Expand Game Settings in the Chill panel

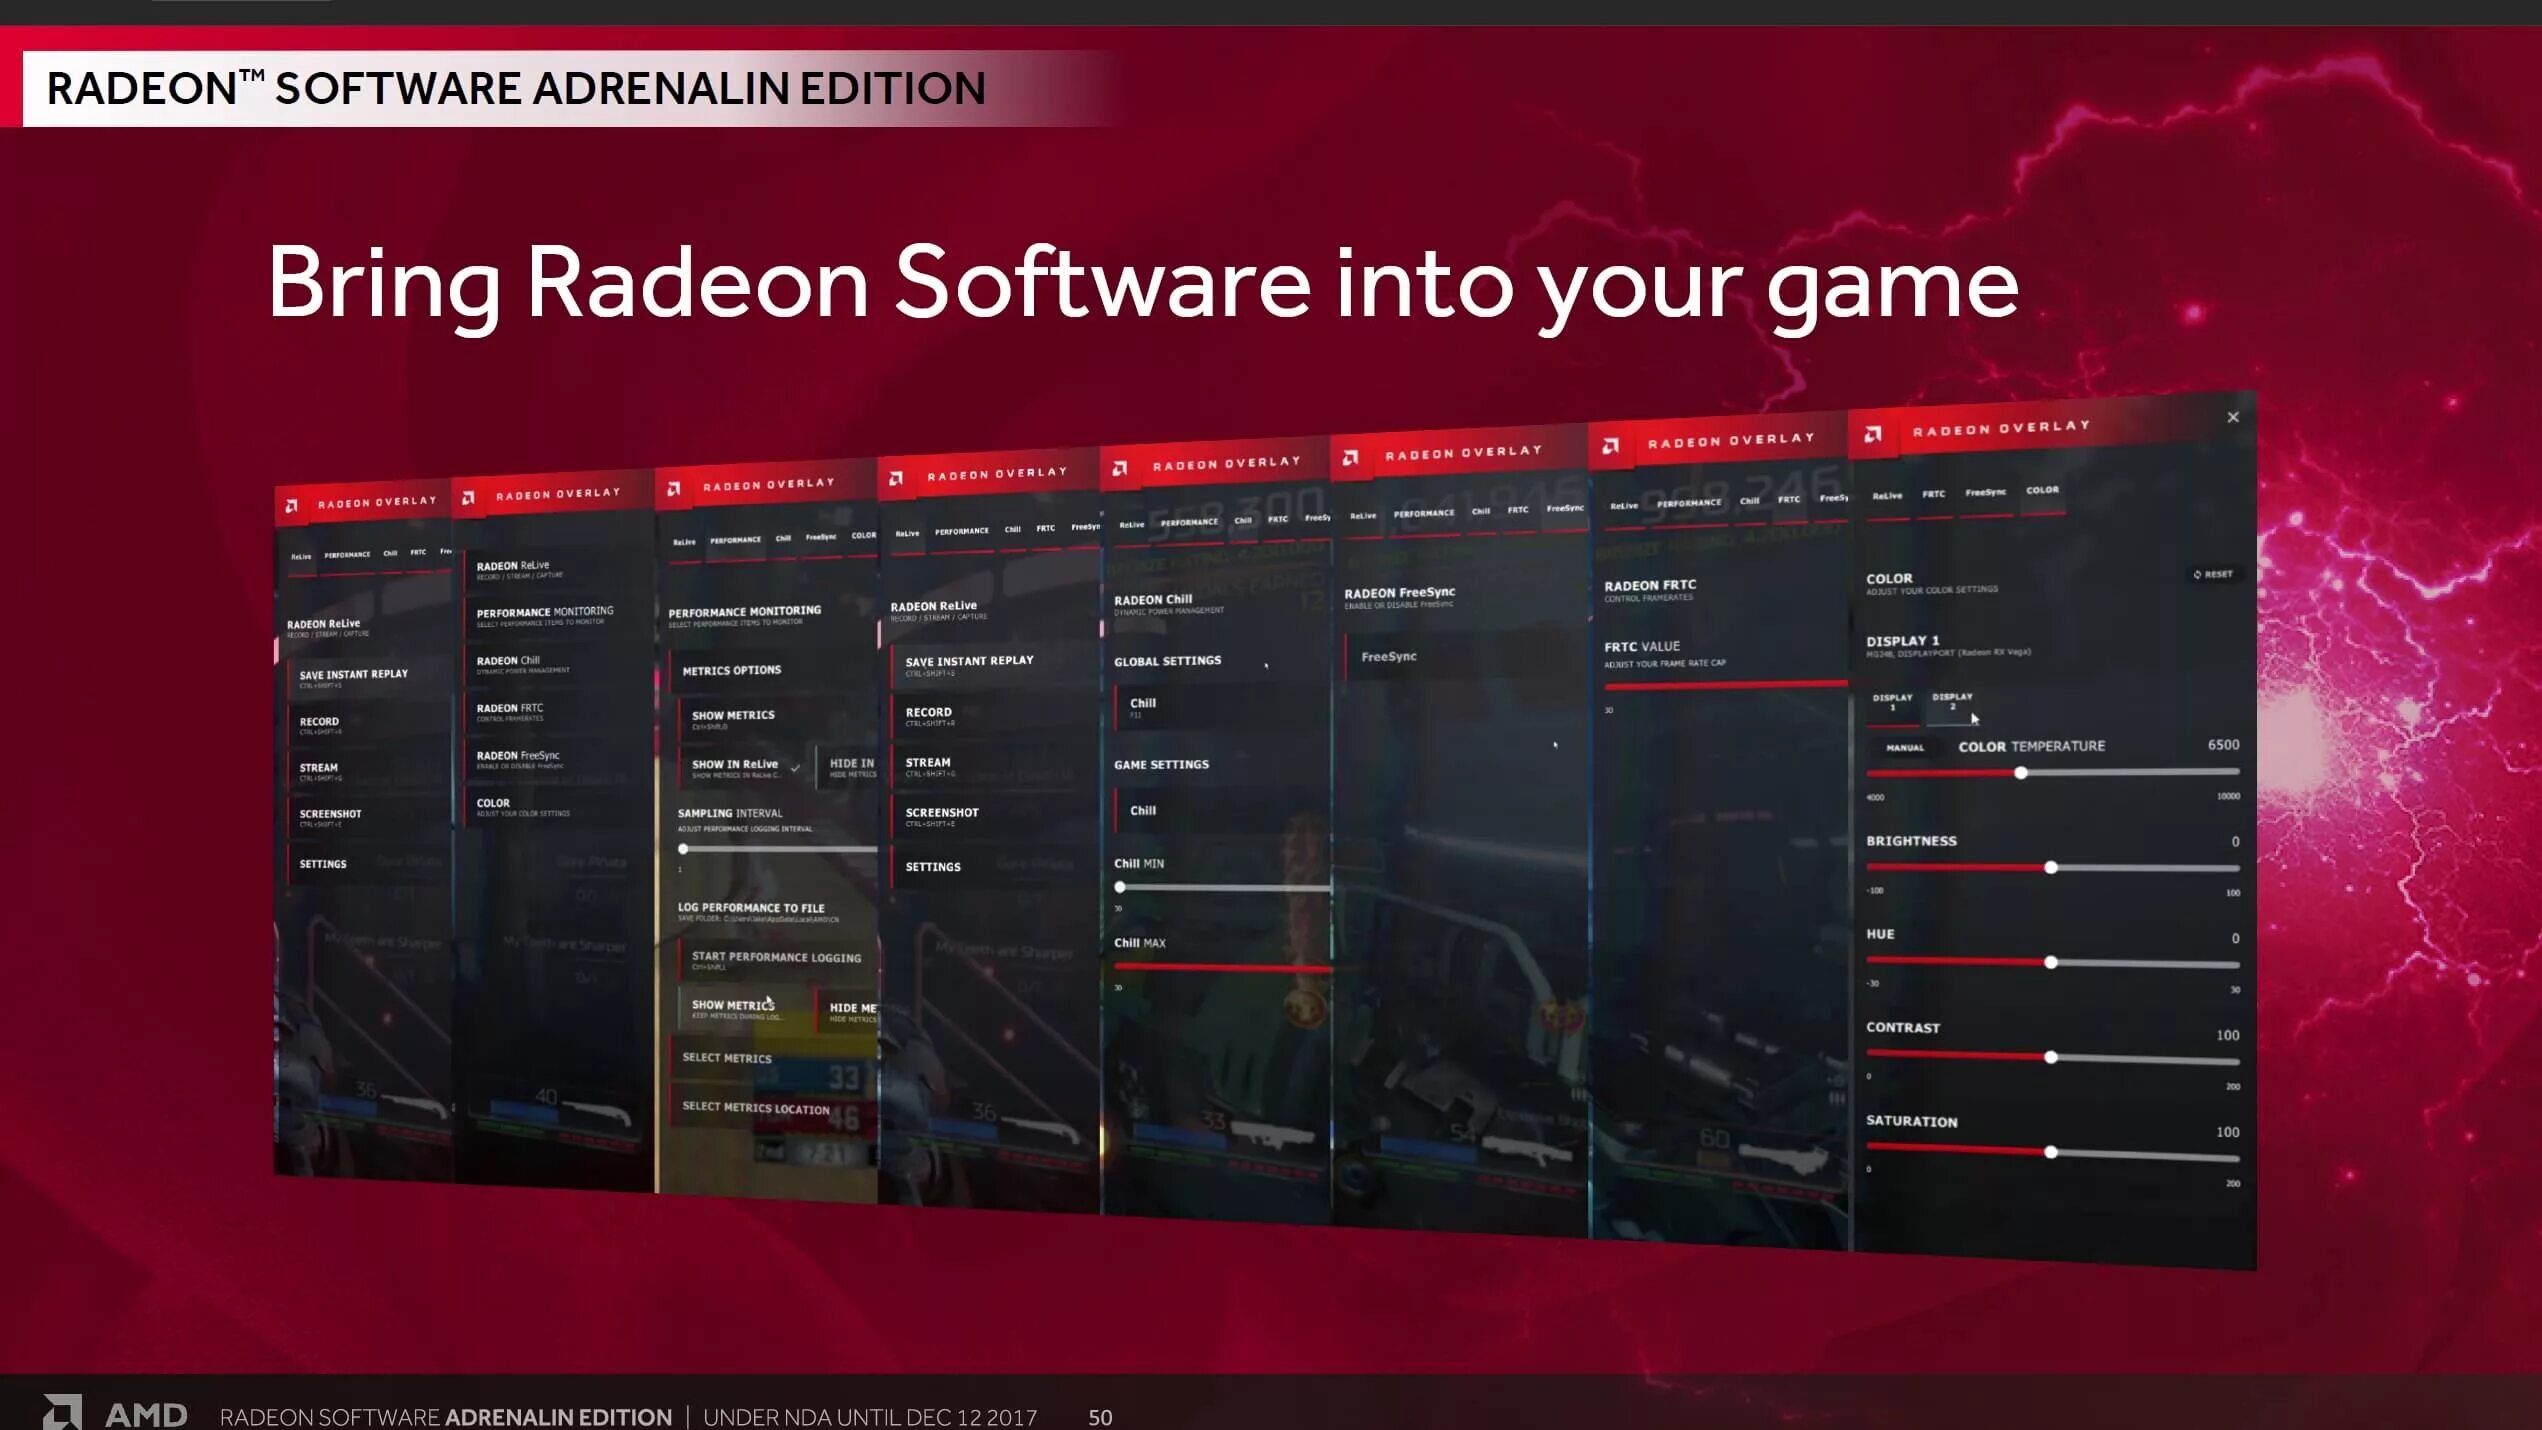tap(1161, 765)
